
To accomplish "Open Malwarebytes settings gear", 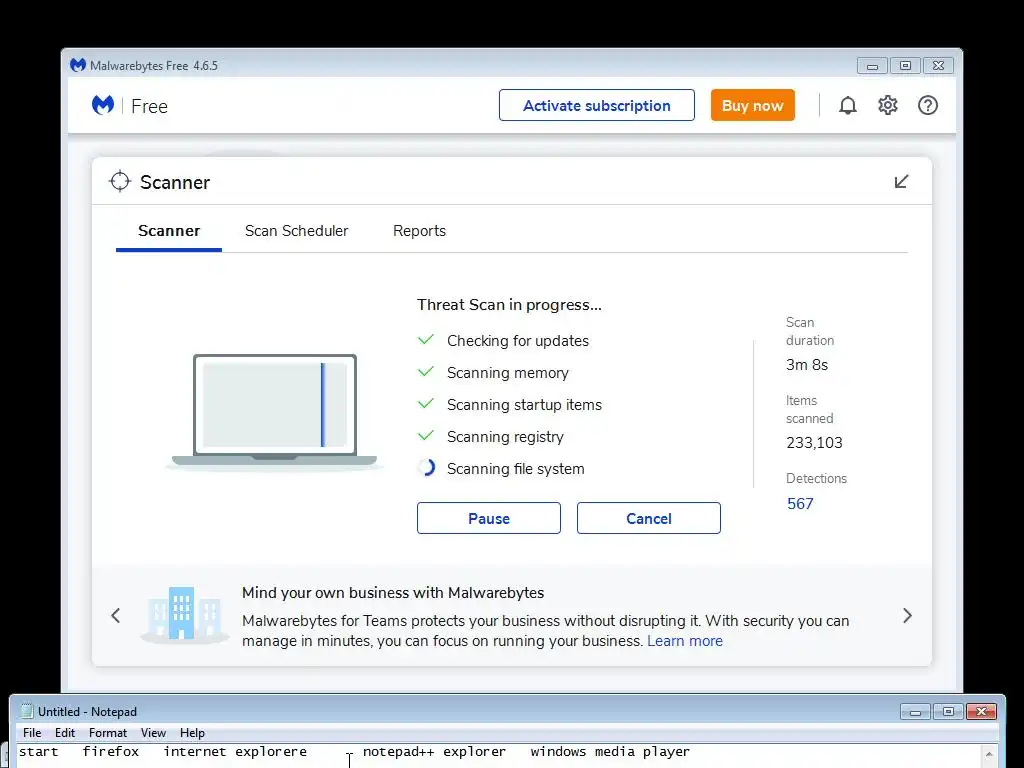I will tap(888, 105).
